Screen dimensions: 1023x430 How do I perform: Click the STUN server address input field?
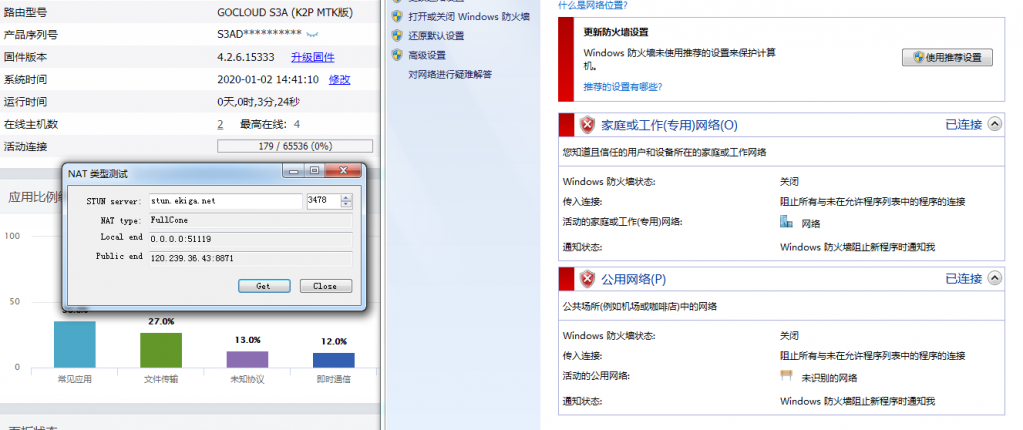226,201
